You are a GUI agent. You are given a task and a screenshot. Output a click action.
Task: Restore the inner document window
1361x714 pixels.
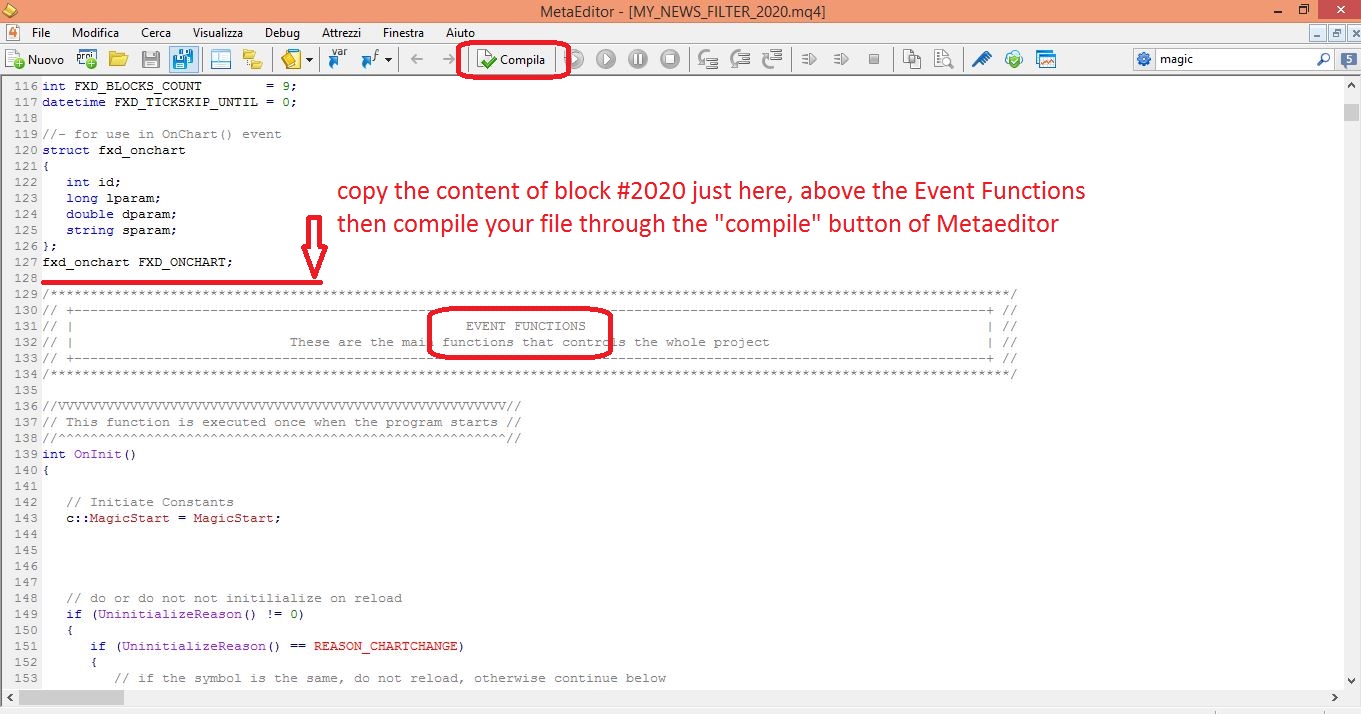[x=1336, y=33]
